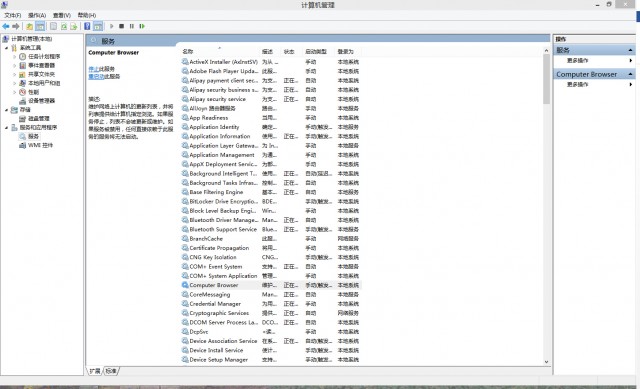The height and width of the screenshot is (389, 640).
Task: Open the 帮助(H) menu
Action: (x=87, y=15)
